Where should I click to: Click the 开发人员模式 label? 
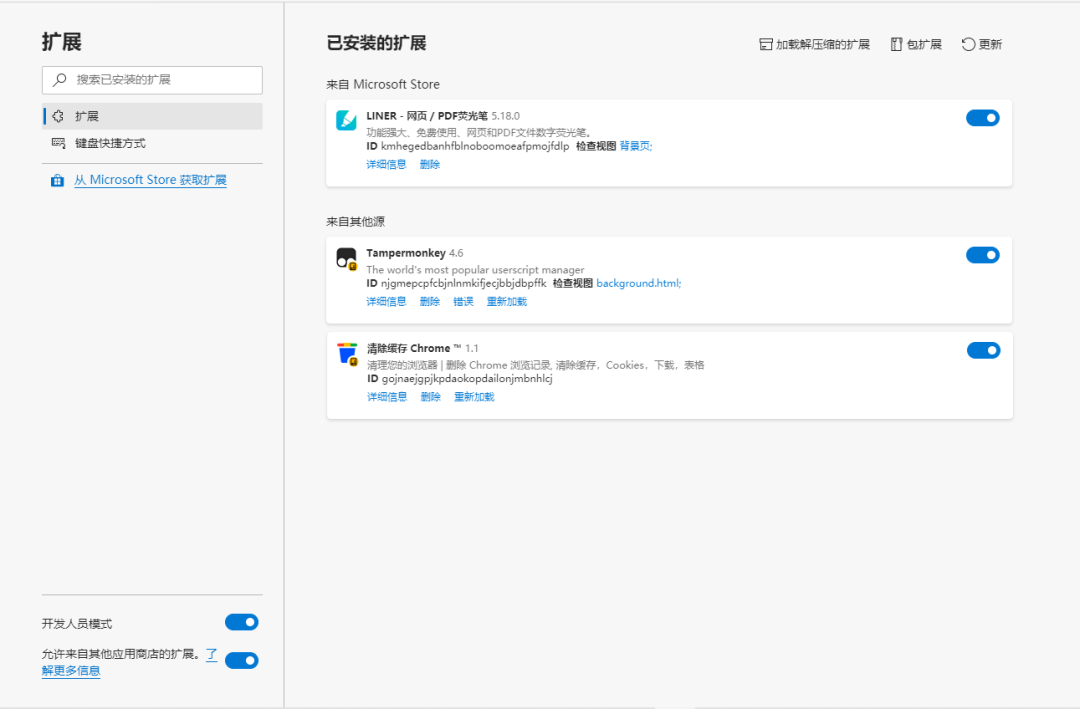tap(77, 624)
